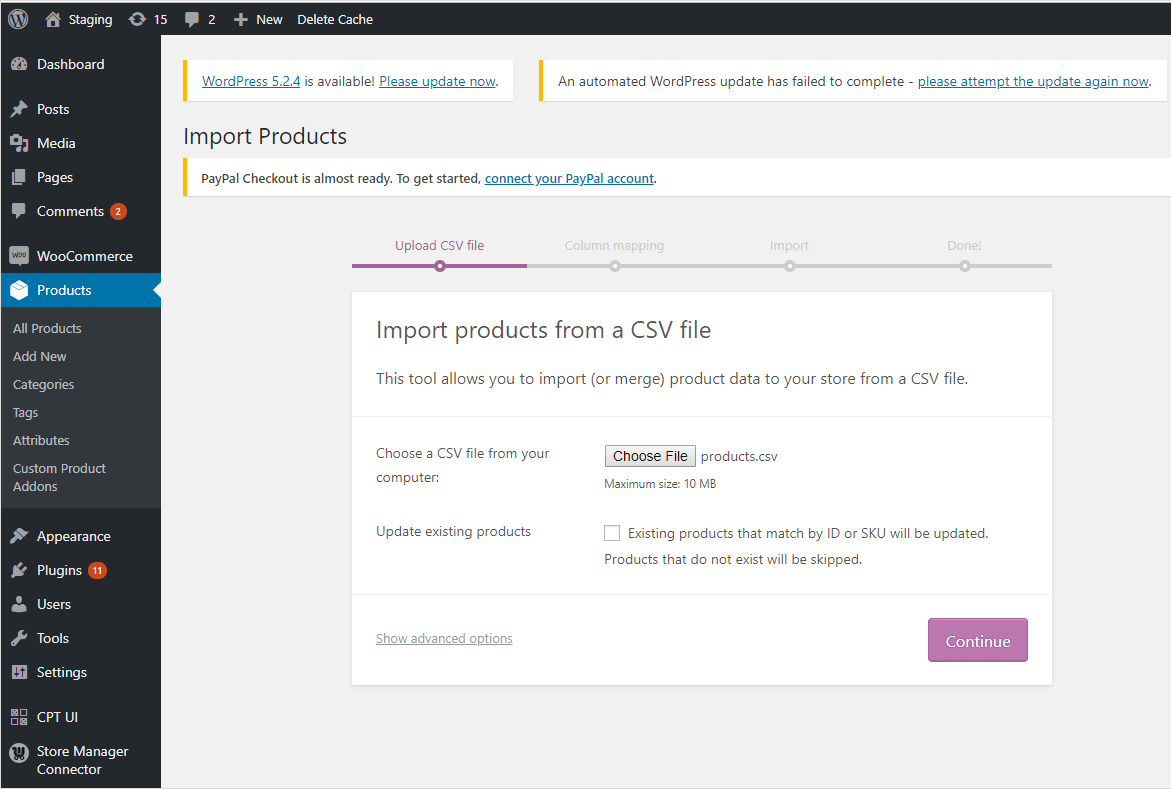Click the Staging site name text
Image resolution: width=1171 pixels, height=789 pixels.
pos(90,19)
